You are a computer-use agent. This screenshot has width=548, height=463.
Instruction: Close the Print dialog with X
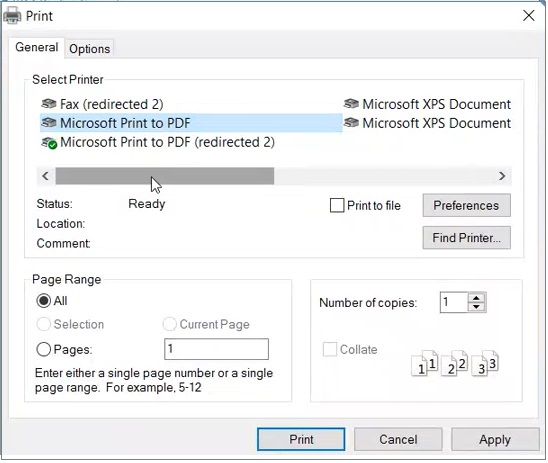point(528,15)
